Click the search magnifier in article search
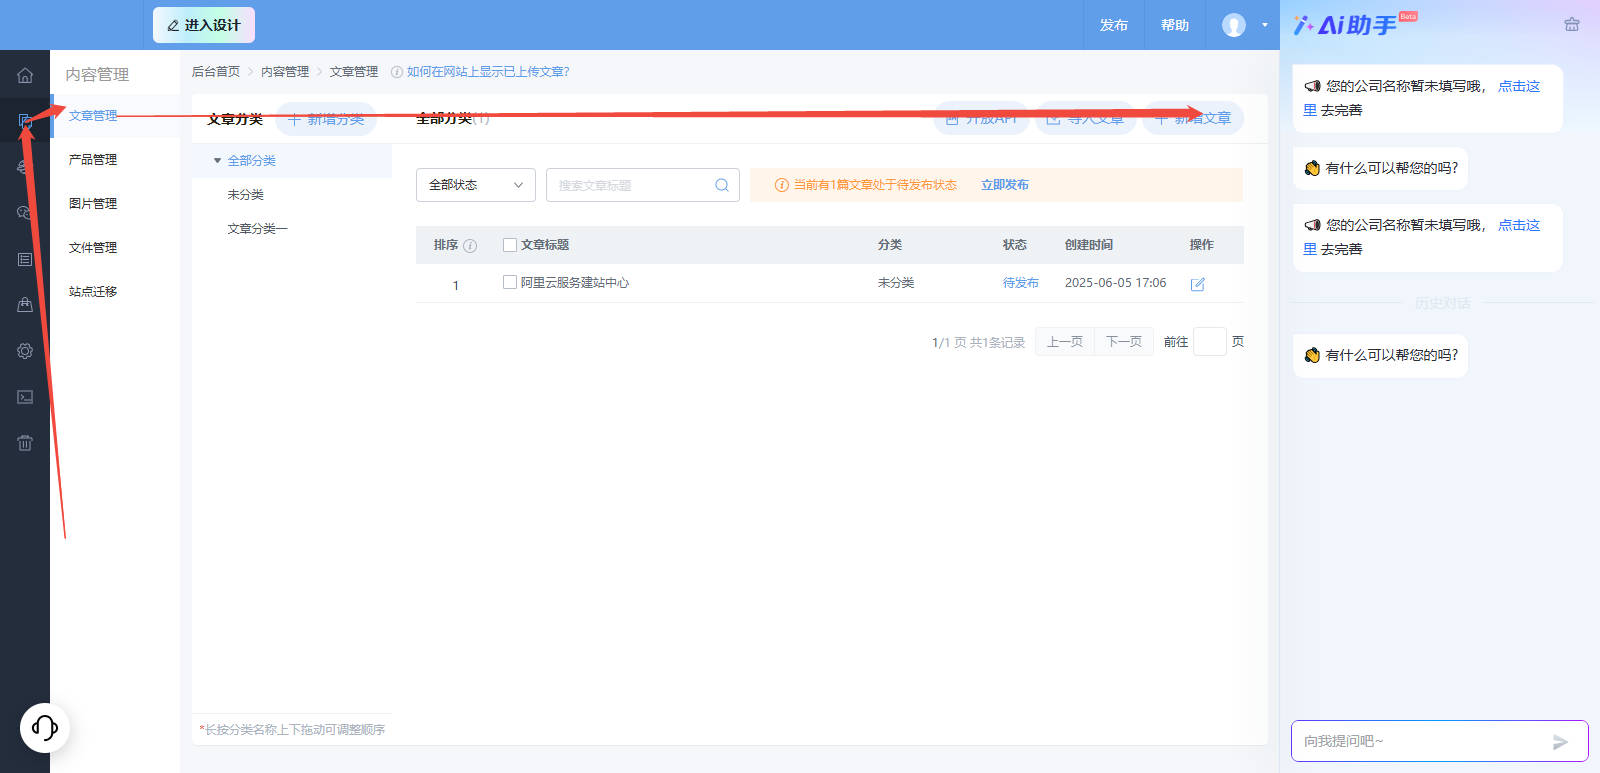The height and width of the screenshot is (773, 1600). pos(722,185)
